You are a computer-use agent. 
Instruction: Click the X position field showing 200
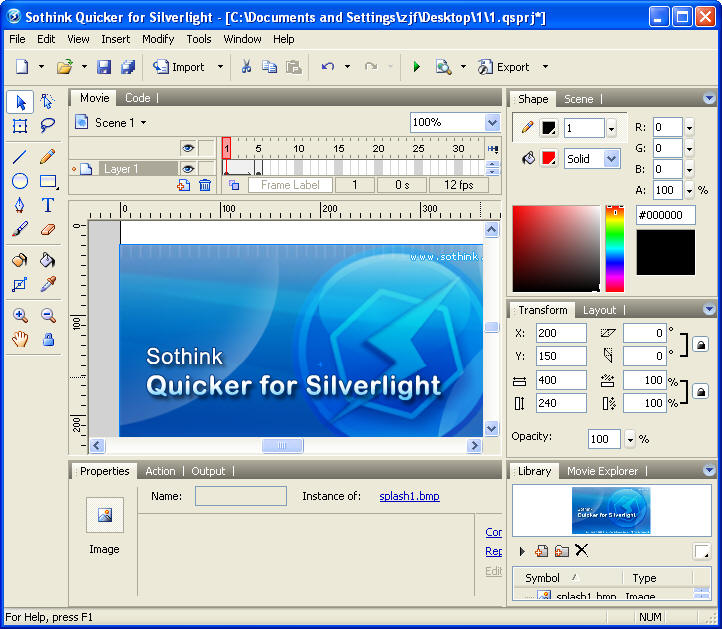561,333
